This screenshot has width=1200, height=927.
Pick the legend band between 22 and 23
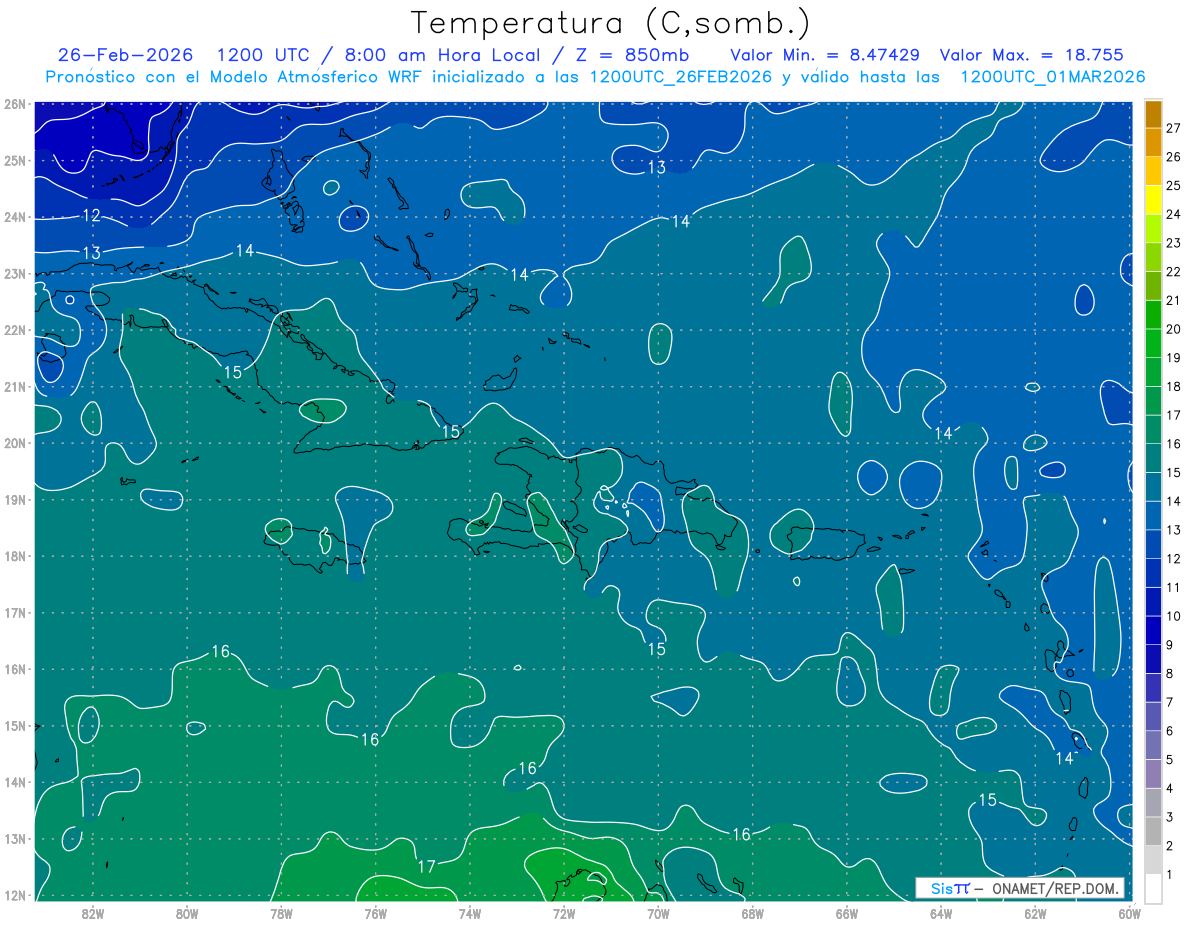(x=1153, y=257)
